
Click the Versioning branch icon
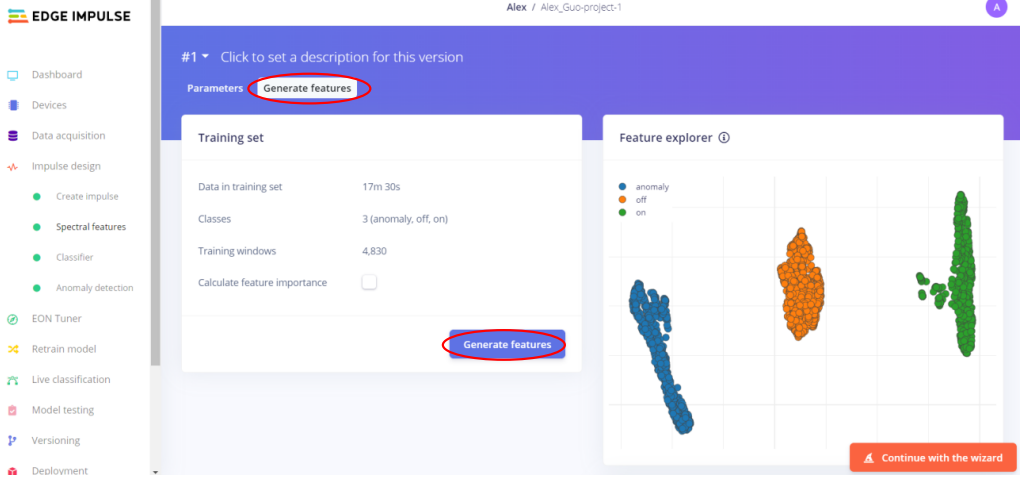(x=13, y=440)
